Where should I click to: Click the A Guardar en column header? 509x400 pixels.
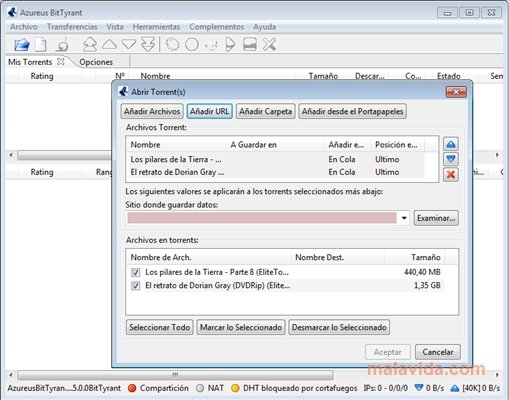pyautogui.click(x=275, y=145)
